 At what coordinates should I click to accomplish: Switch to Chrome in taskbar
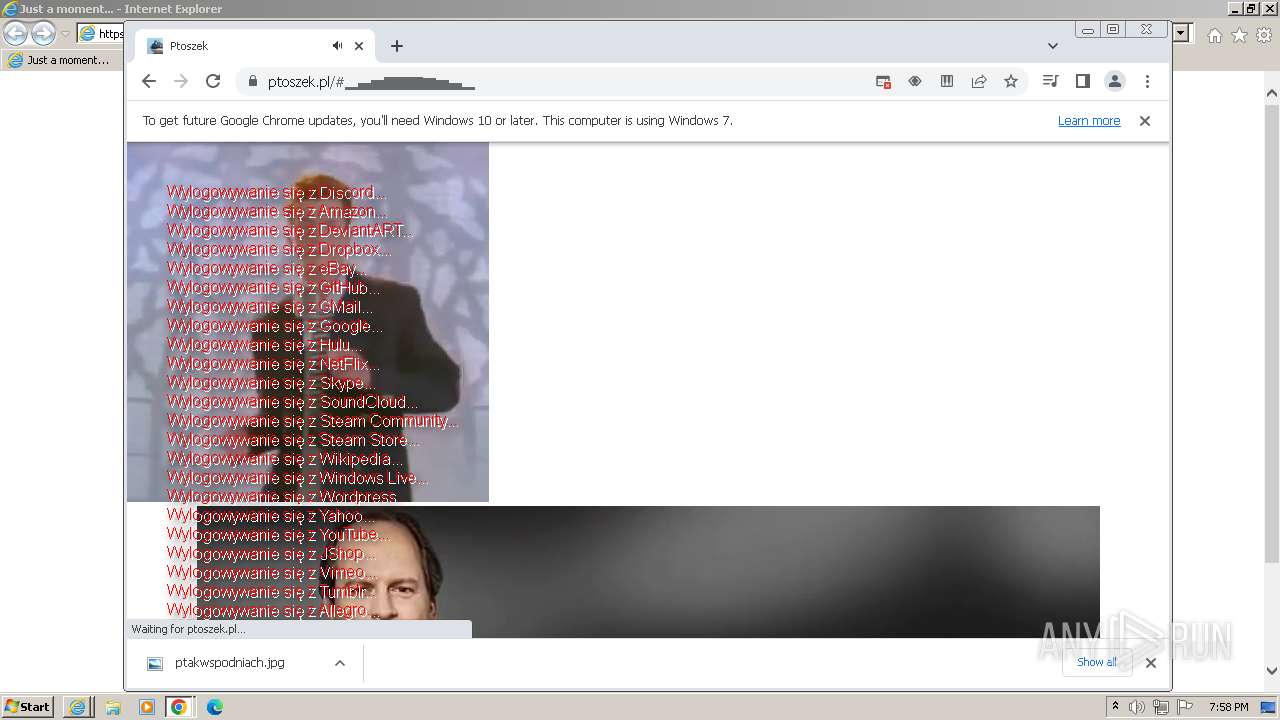(x=179, y=707)
